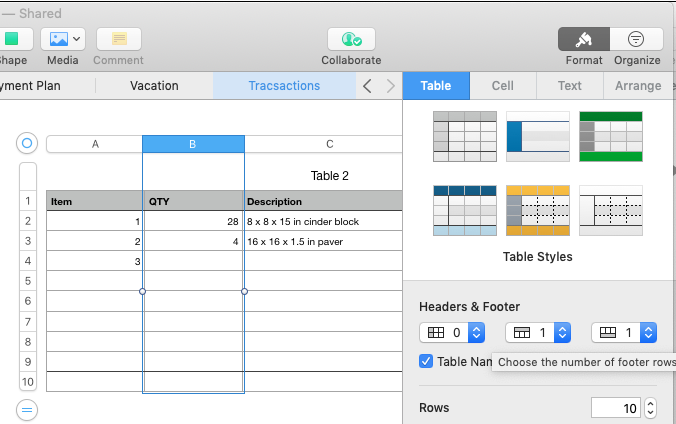The height and width of the screenshot is (424, 676).
Task: Click the Collaborate people icon
Action: pyautogui.click(x=351, y=39)
